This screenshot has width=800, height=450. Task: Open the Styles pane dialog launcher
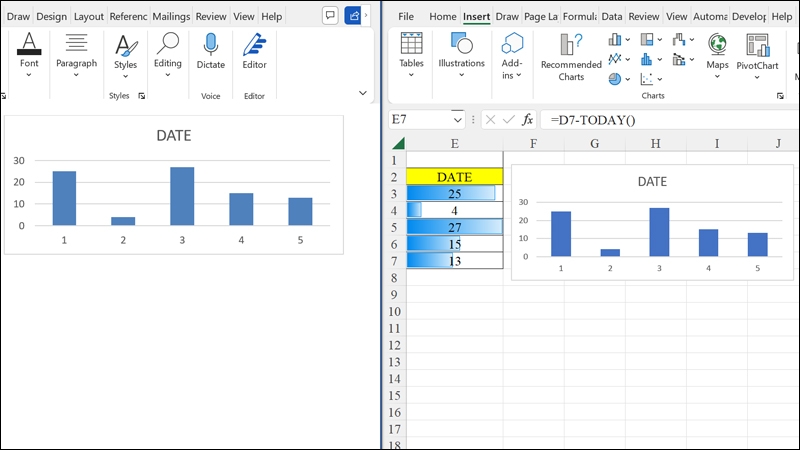(142, 96)
